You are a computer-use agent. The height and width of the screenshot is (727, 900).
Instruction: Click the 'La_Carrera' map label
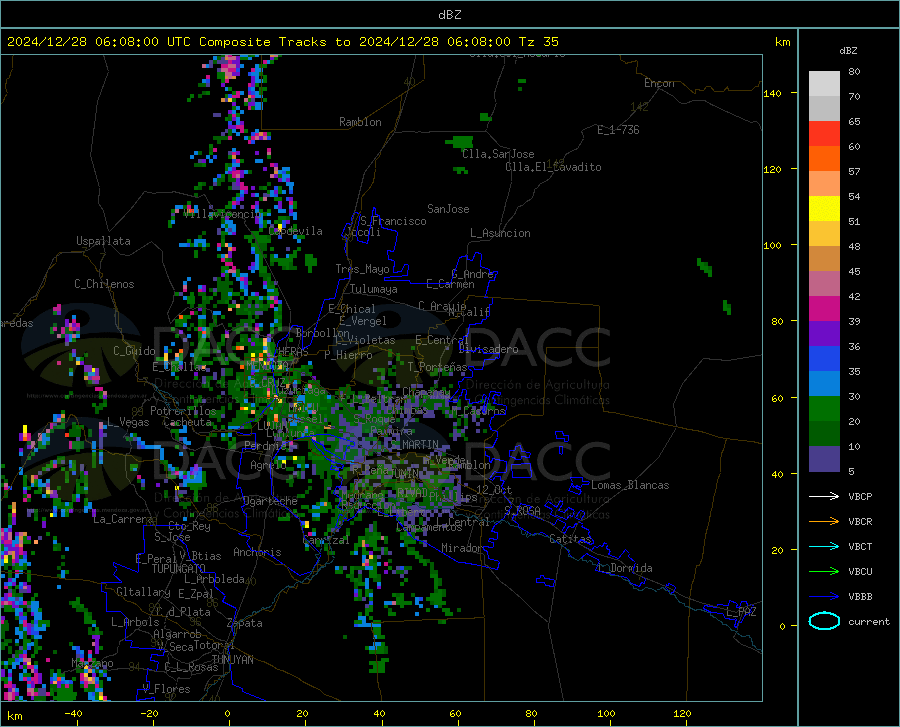(123, 519)
